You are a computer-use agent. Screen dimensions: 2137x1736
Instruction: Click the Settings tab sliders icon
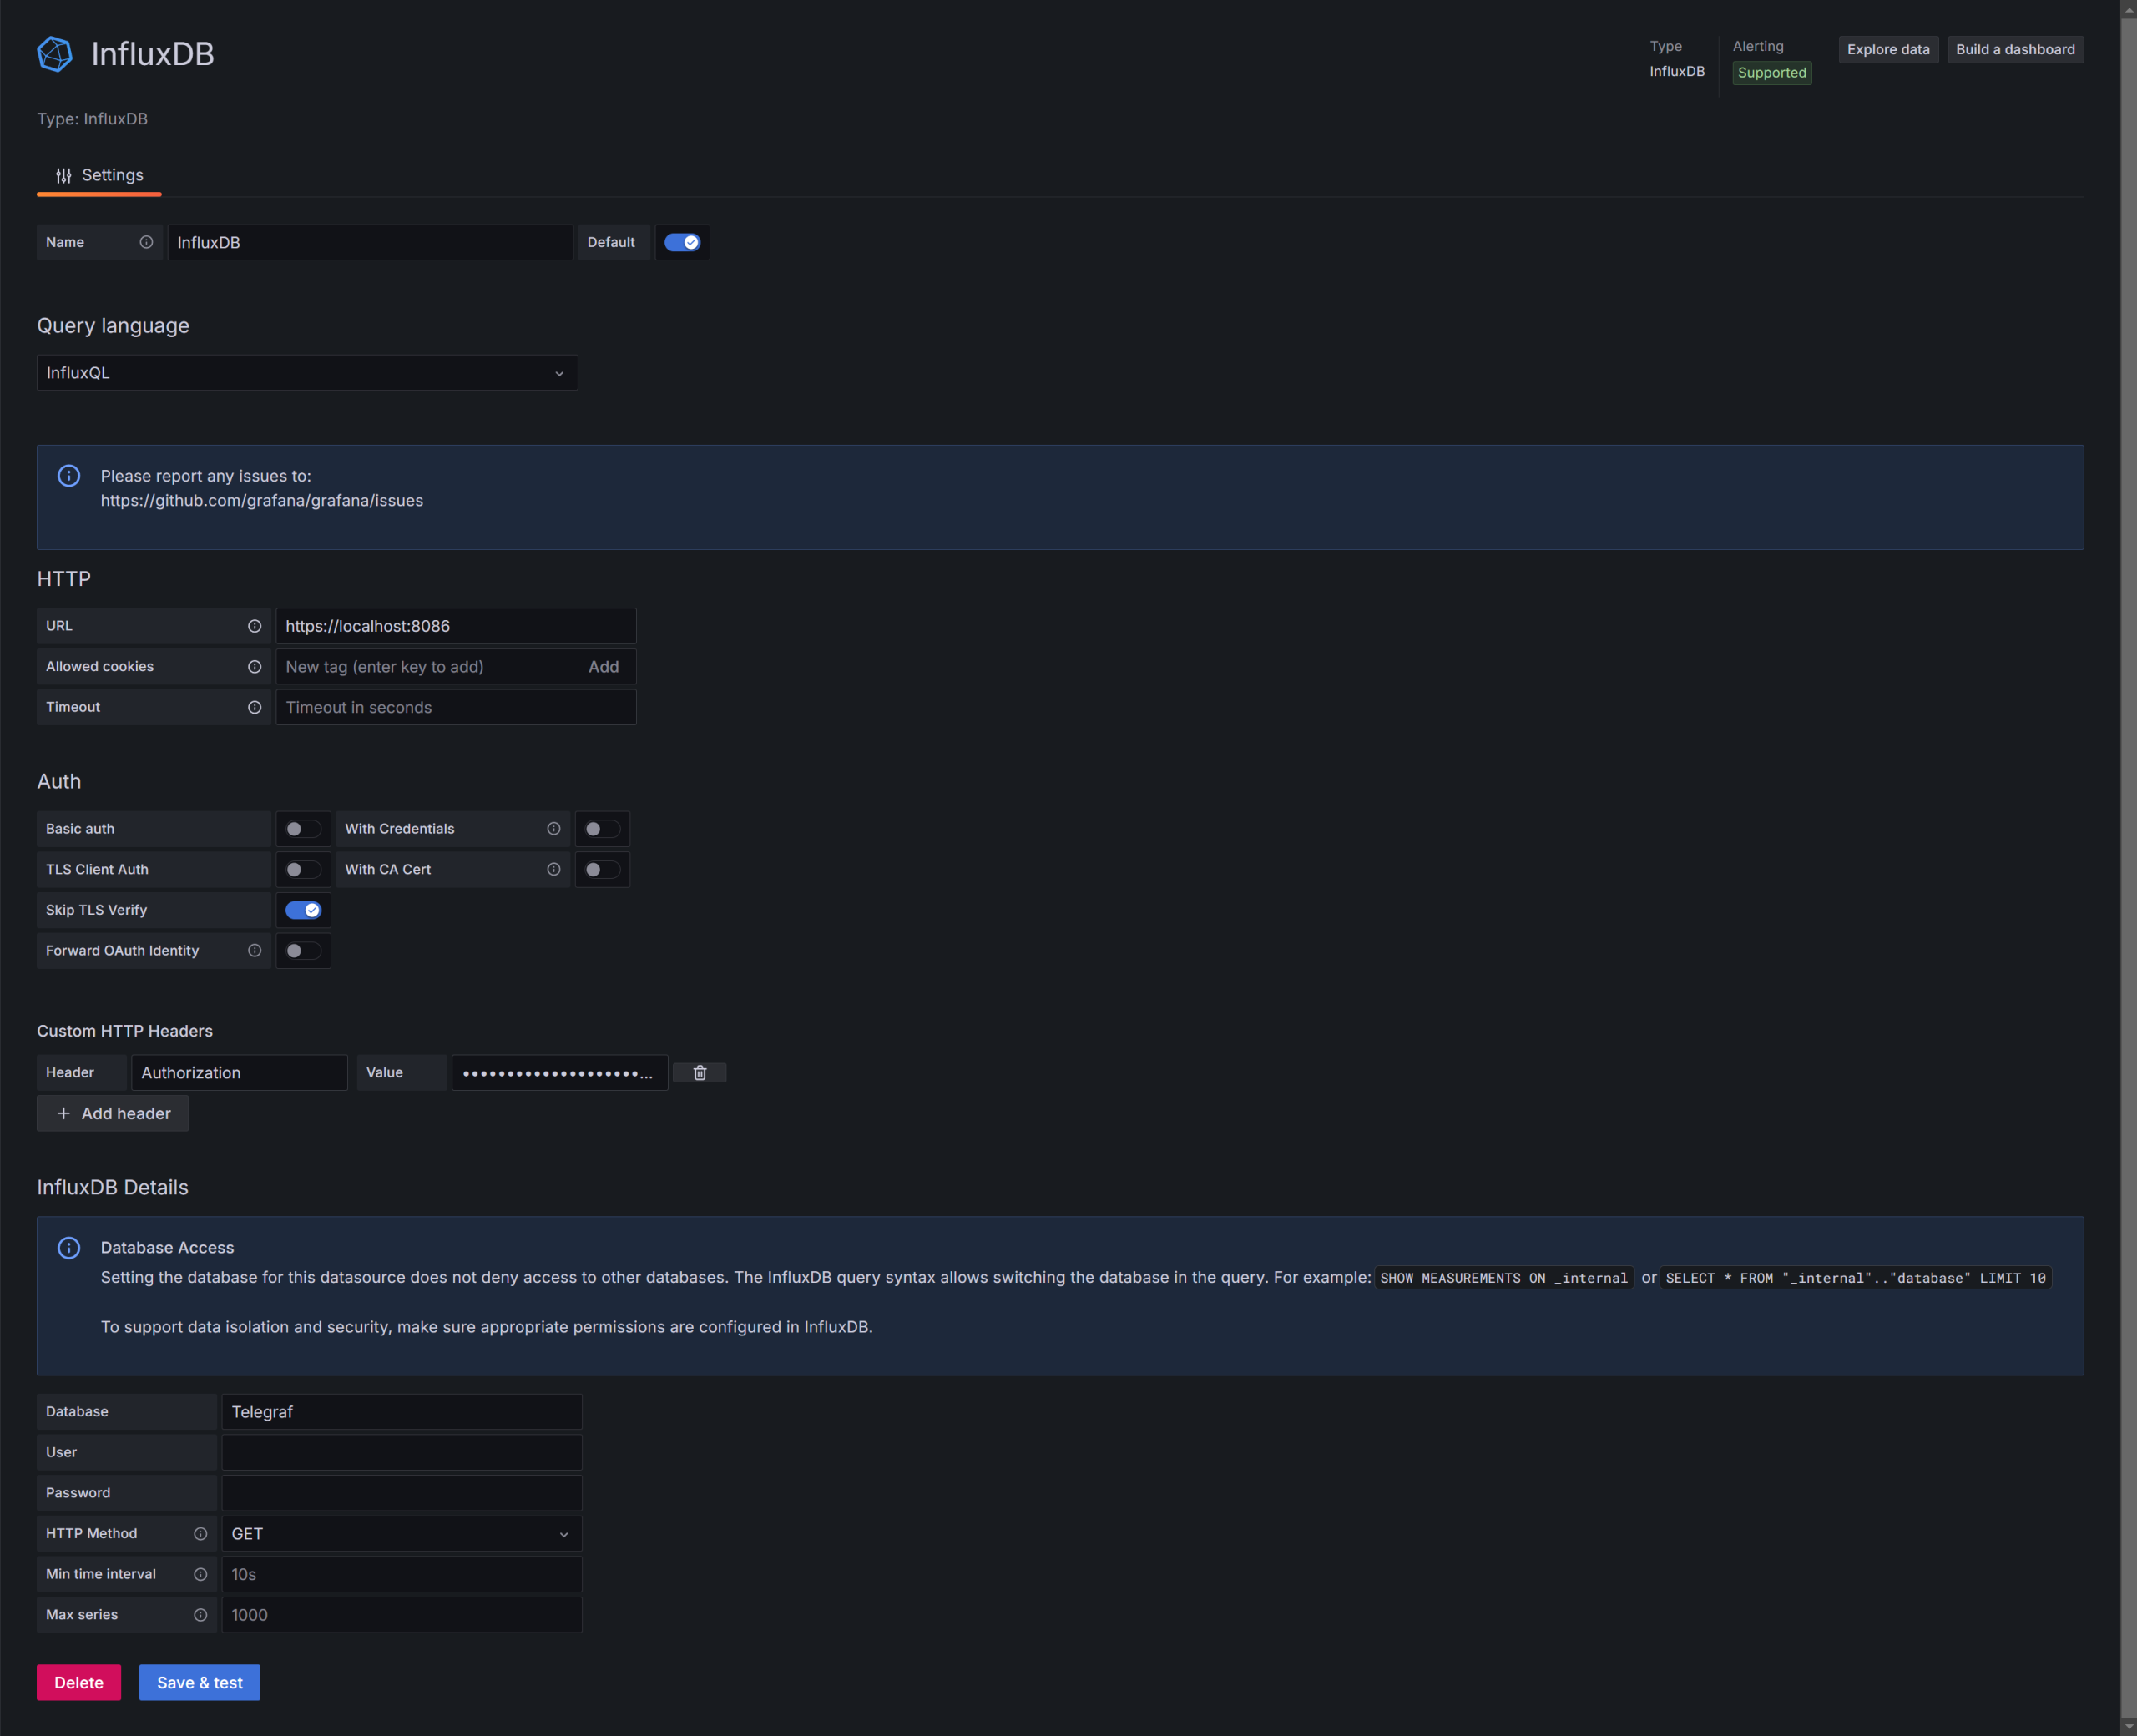(x=64, y=176)
